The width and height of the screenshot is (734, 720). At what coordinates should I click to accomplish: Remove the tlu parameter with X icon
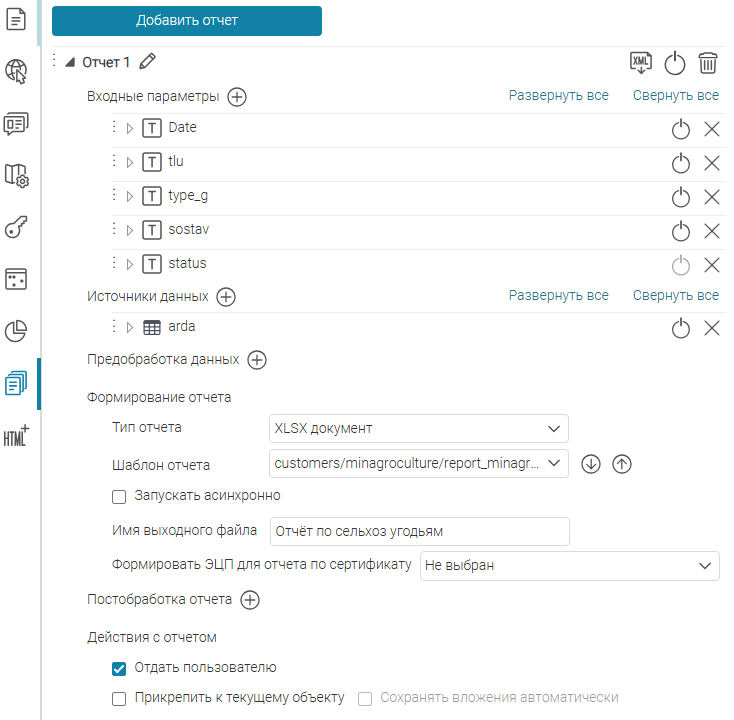tap(712, 163)
